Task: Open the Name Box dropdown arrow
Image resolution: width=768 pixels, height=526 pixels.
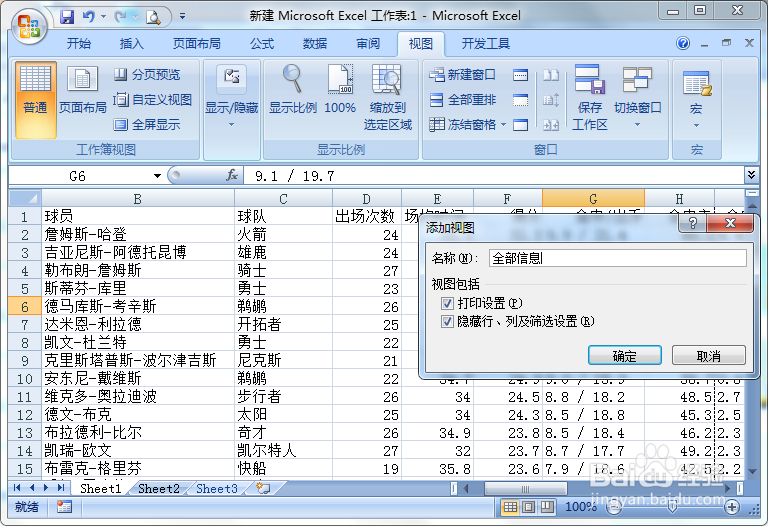Action: [157, 175]
